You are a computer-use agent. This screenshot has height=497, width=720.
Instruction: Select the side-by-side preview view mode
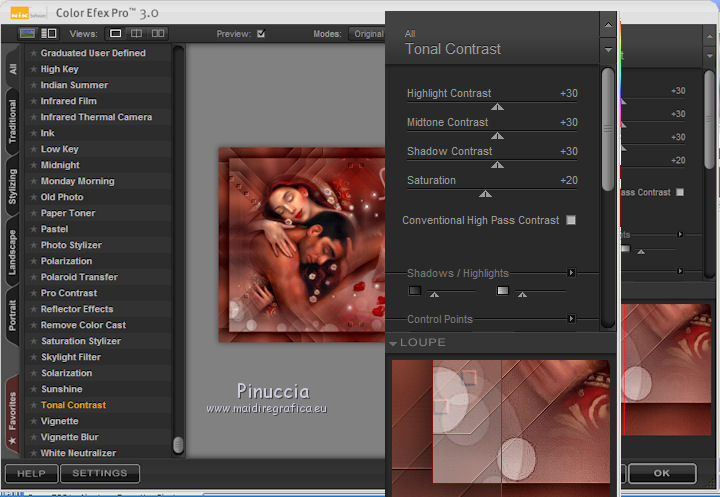pyautogui.click(x=158, y=34)
